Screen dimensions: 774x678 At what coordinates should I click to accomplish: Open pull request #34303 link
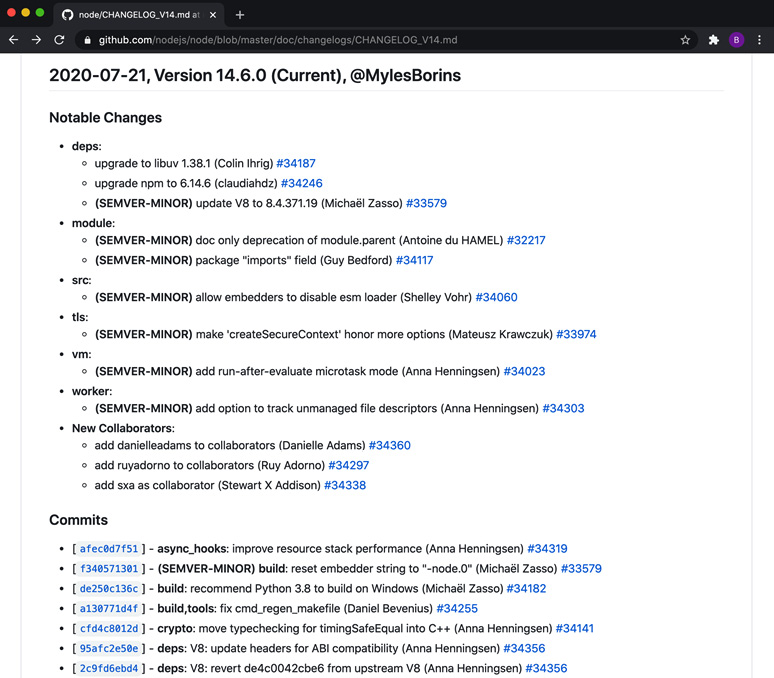pyautogui.click(x=563, y=408)
